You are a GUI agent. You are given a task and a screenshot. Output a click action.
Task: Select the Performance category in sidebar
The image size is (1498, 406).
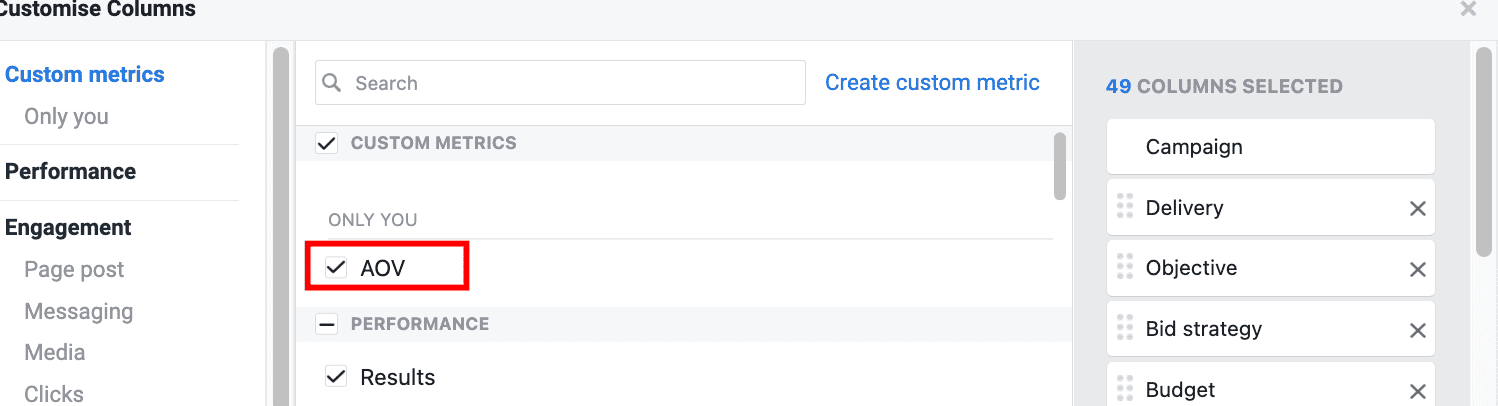point(70,171)
